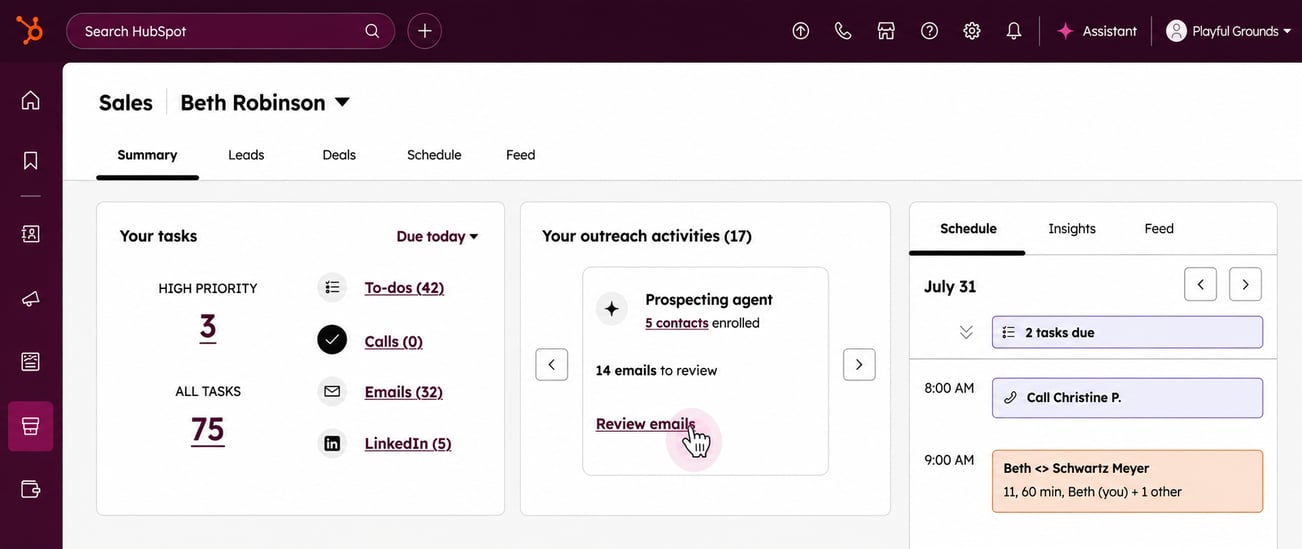
Task: Select Schedule tab in right panel
Action: [968, 229]
